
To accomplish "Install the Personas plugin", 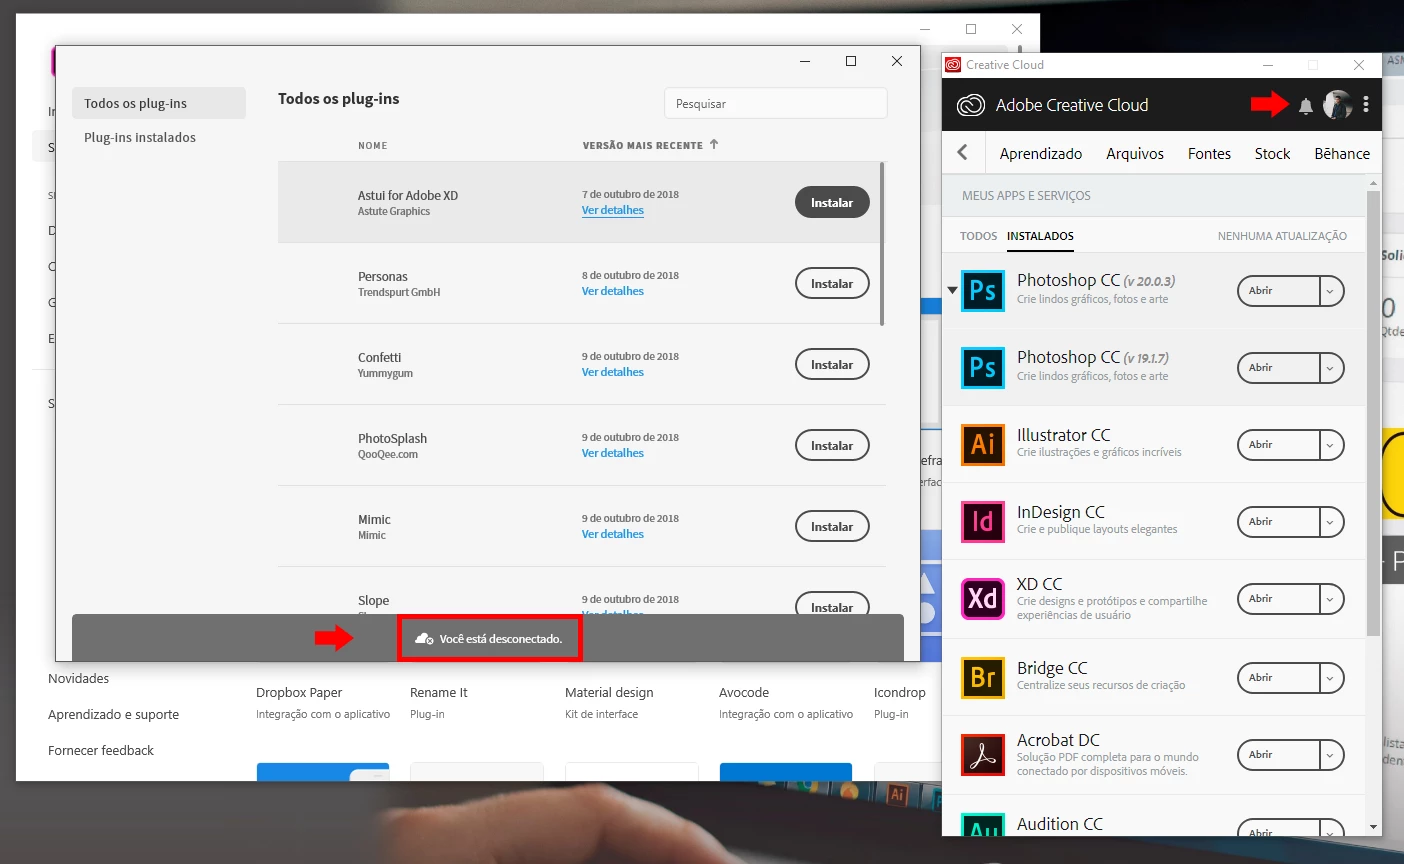I will [x=832, y=283].
